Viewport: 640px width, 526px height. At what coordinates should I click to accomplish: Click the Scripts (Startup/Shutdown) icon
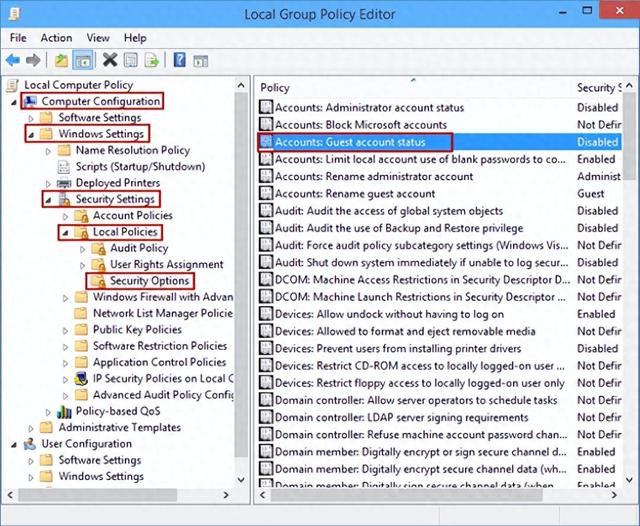64,166
